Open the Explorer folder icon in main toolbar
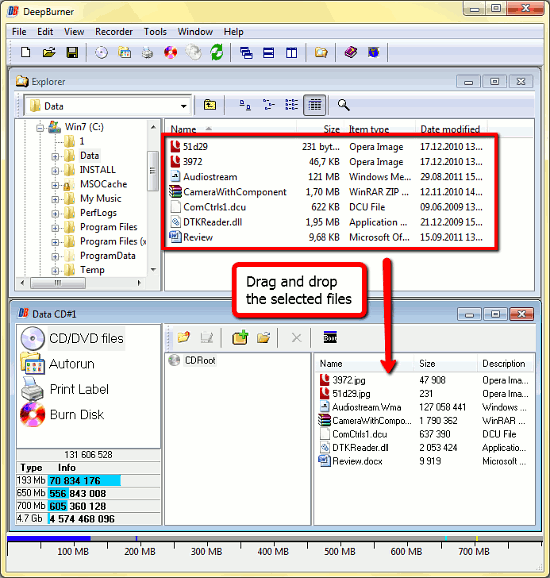The width and height of the screenshot is (550, 578). coord(321,53)
